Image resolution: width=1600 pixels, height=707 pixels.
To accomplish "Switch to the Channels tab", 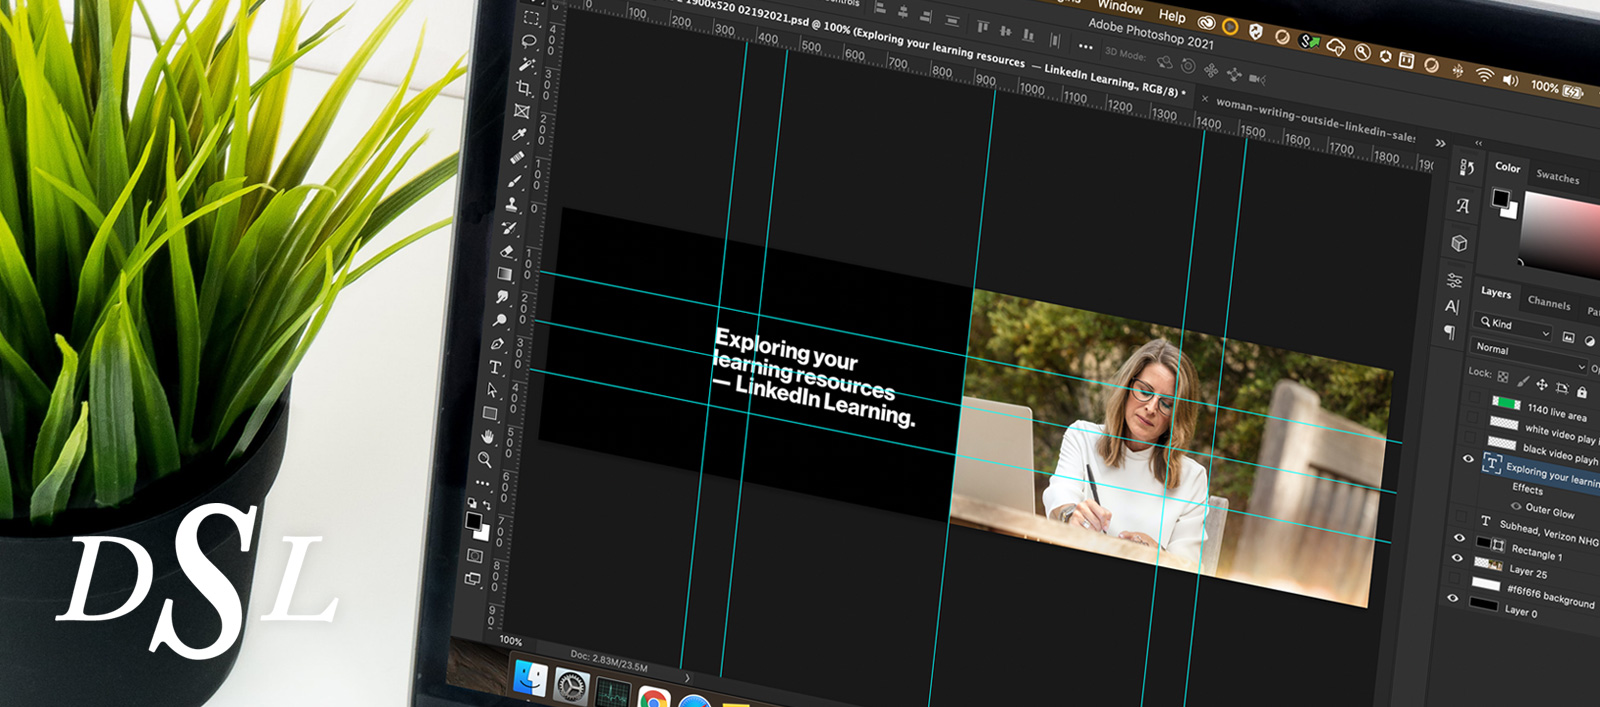I will [1549, 304].
